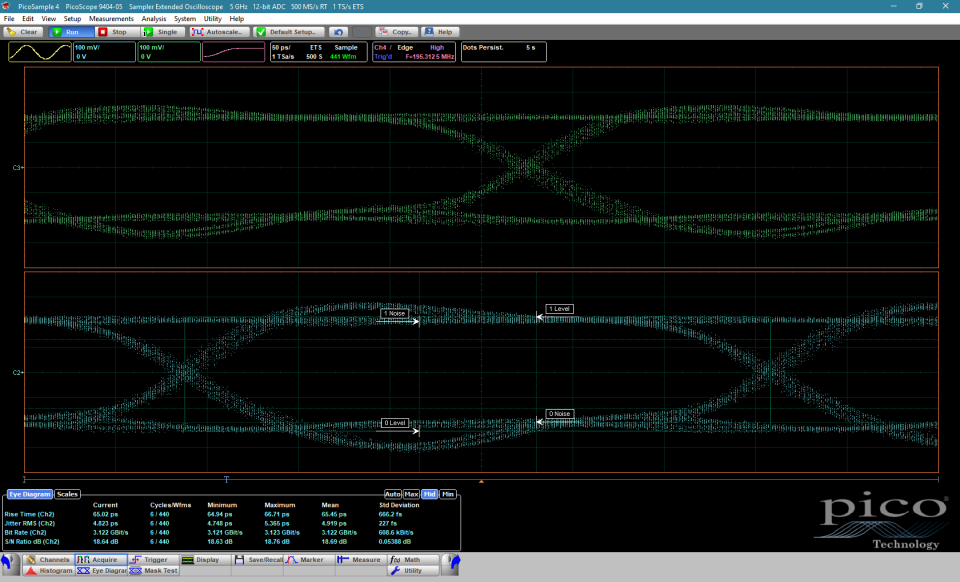Open the Display settings
This screenshot has height=582, width=960.
[205, 559]
